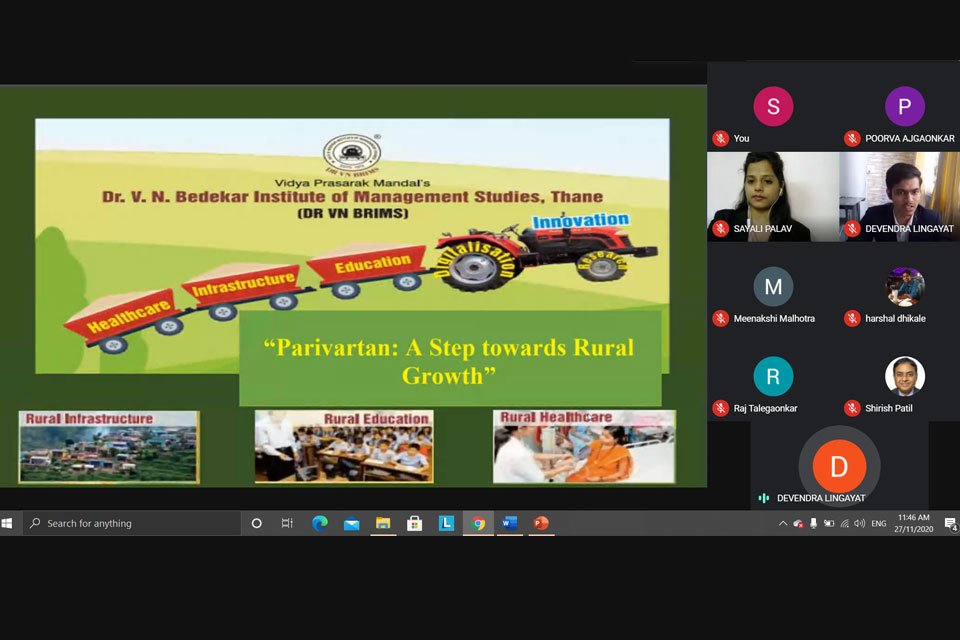Open Task View from the taskbar
960x640 pixels.
[287, 523]
